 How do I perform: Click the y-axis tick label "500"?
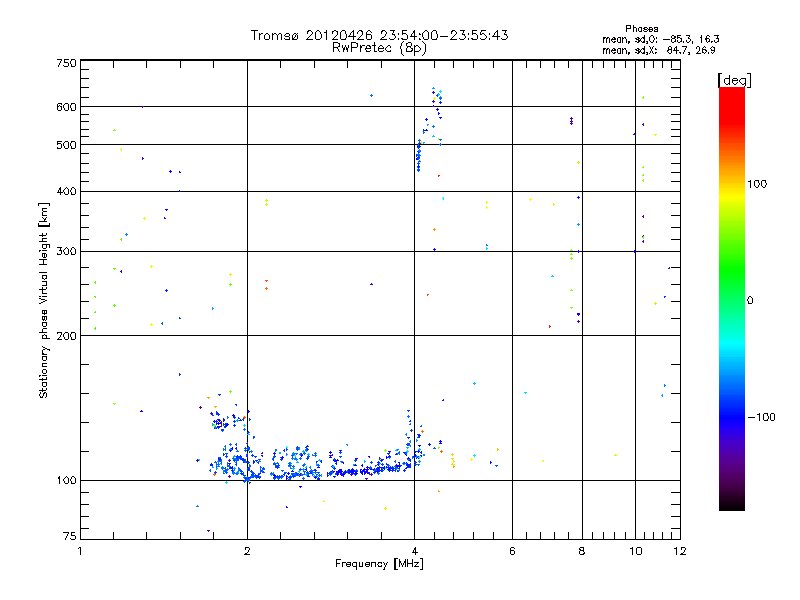point(67,145)
